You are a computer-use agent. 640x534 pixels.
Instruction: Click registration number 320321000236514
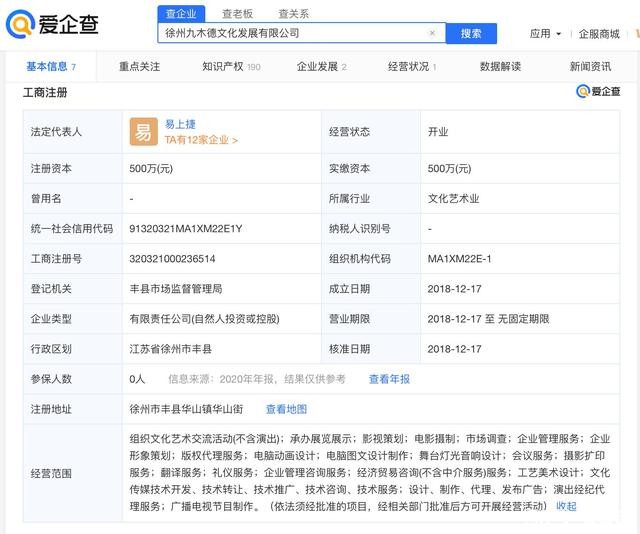(x=172, y=259)
